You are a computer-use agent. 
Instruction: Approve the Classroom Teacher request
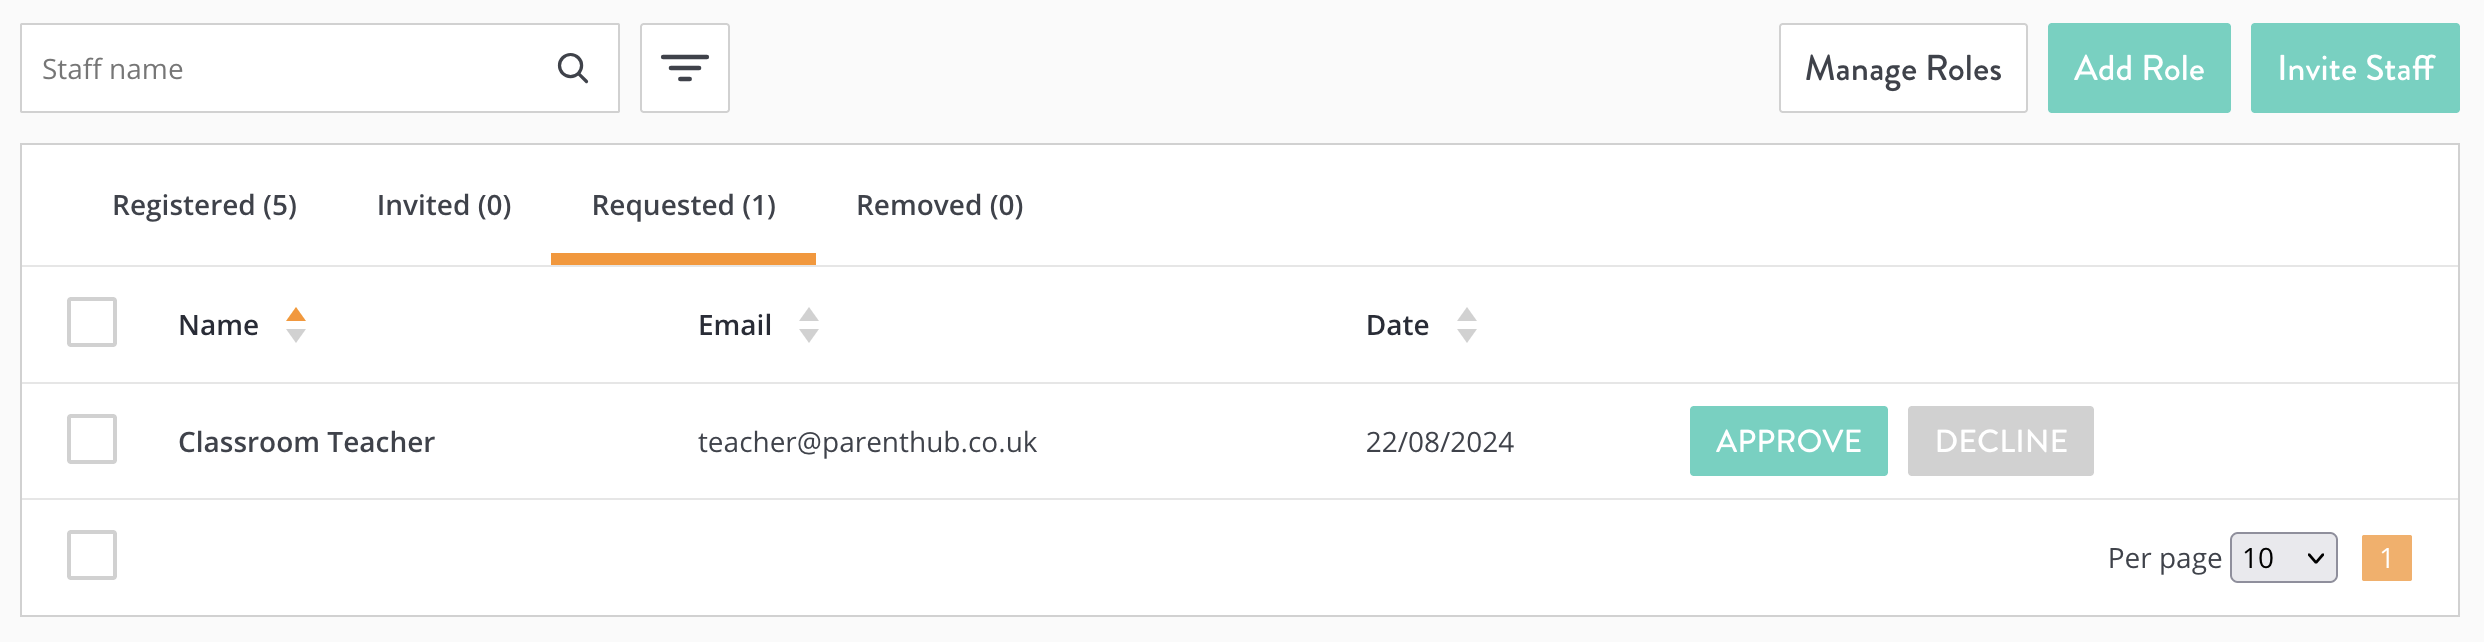(1789, 441)
